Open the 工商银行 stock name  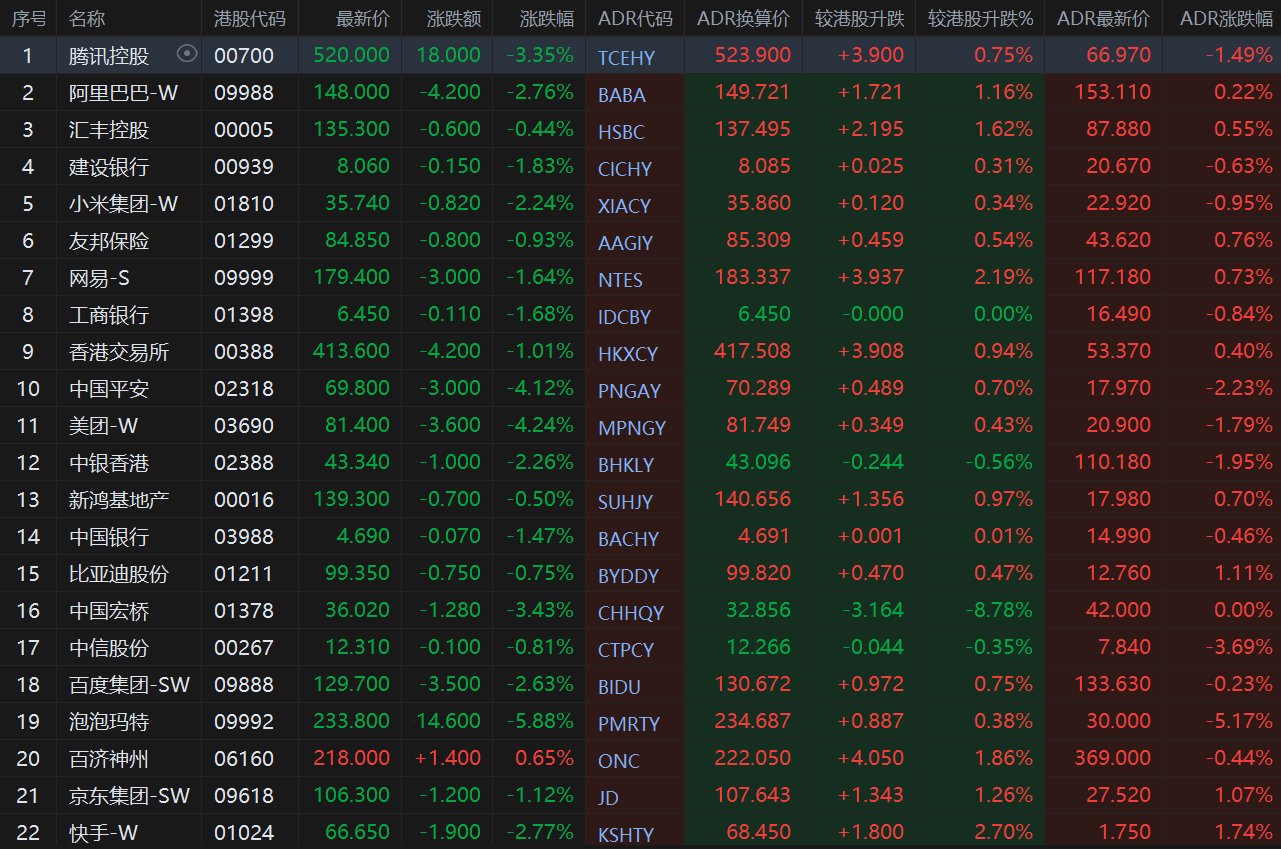point(109,315)
